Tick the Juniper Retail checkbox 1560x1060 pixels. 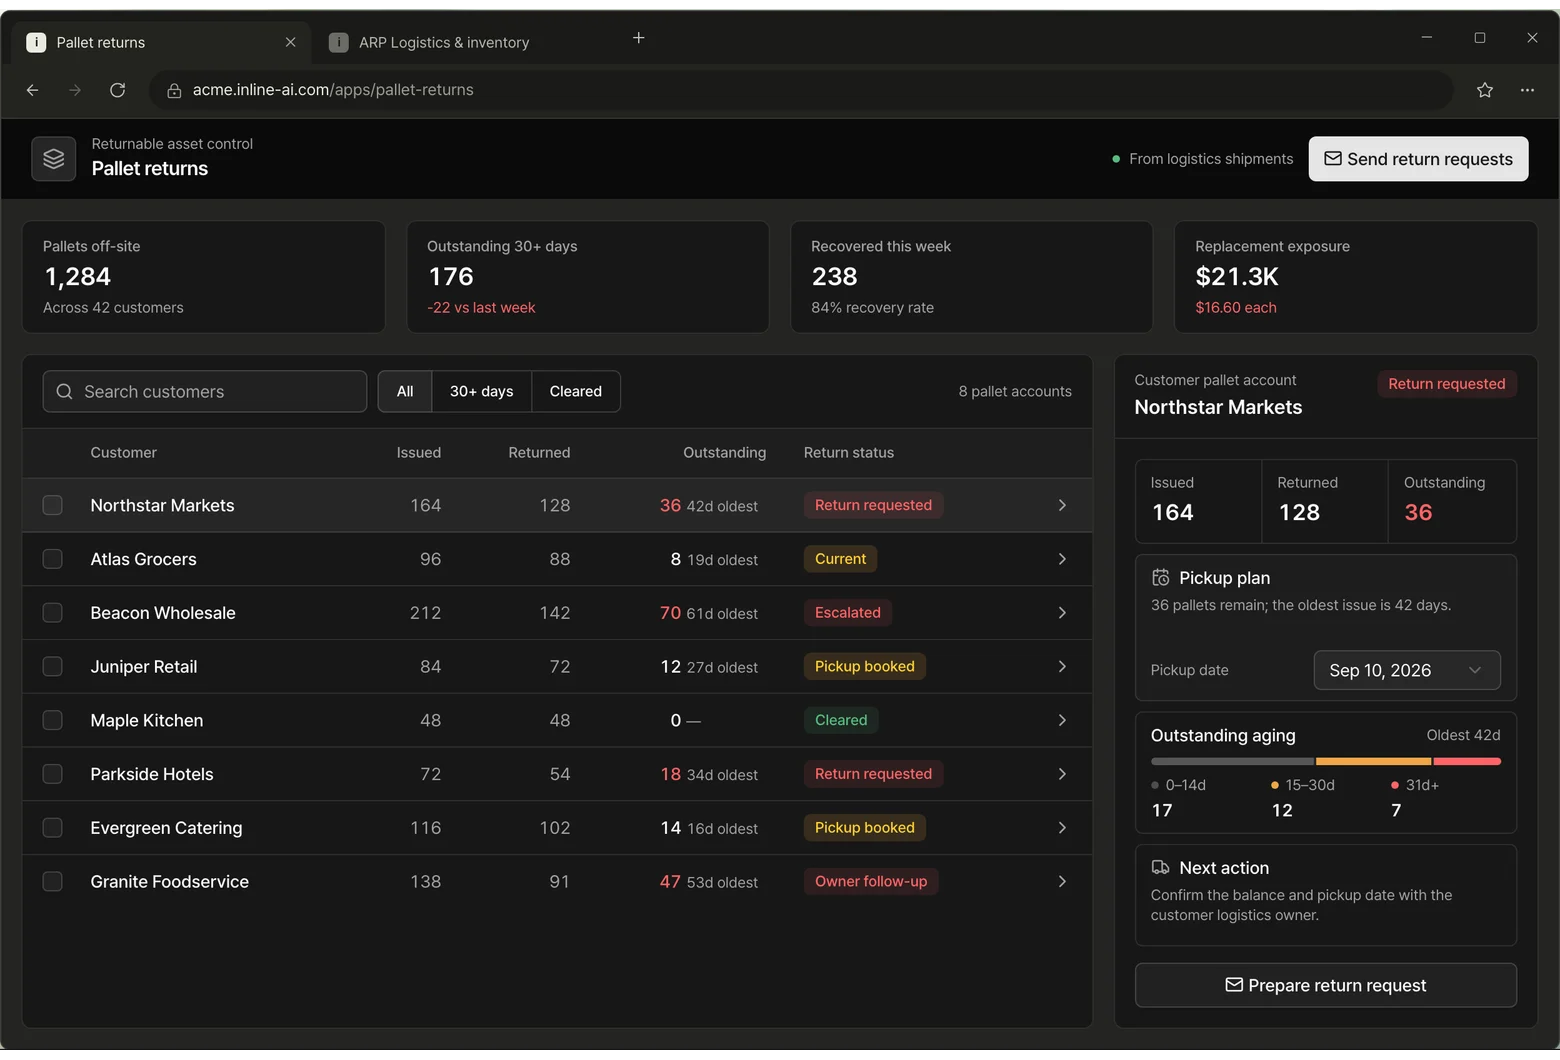[x=53, y=666]
